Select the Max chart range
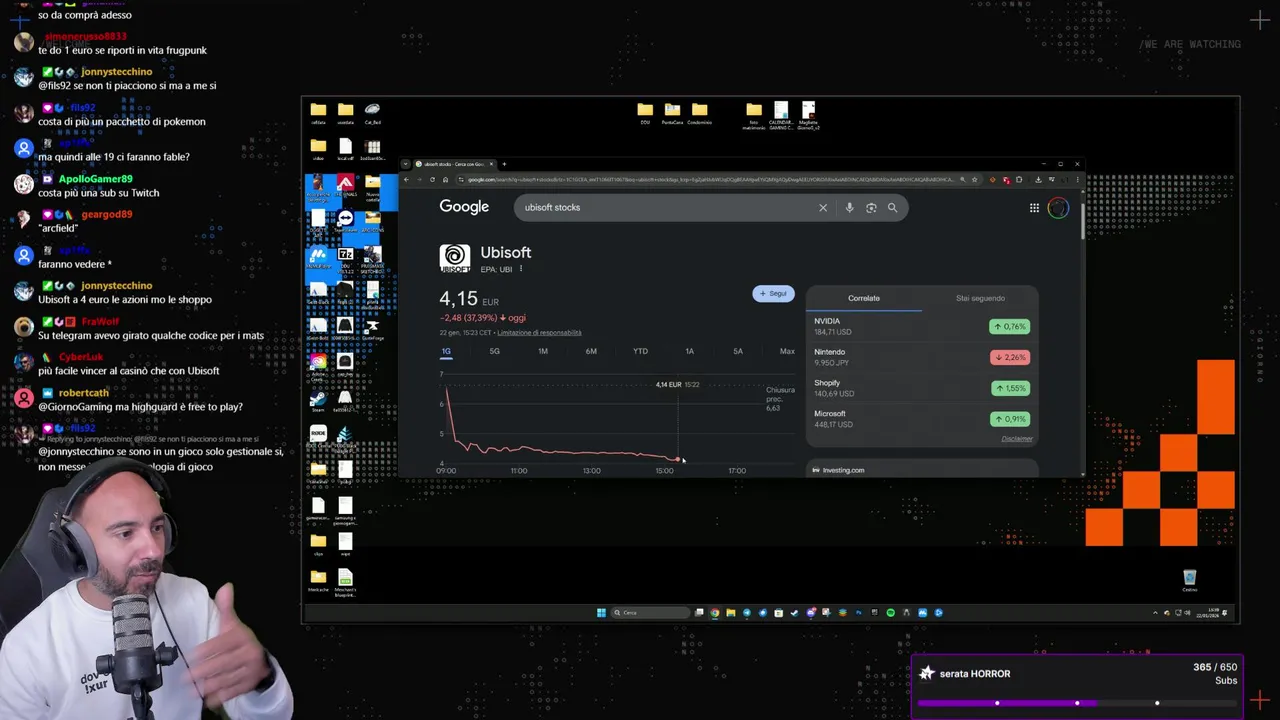 tap(787, 351)
